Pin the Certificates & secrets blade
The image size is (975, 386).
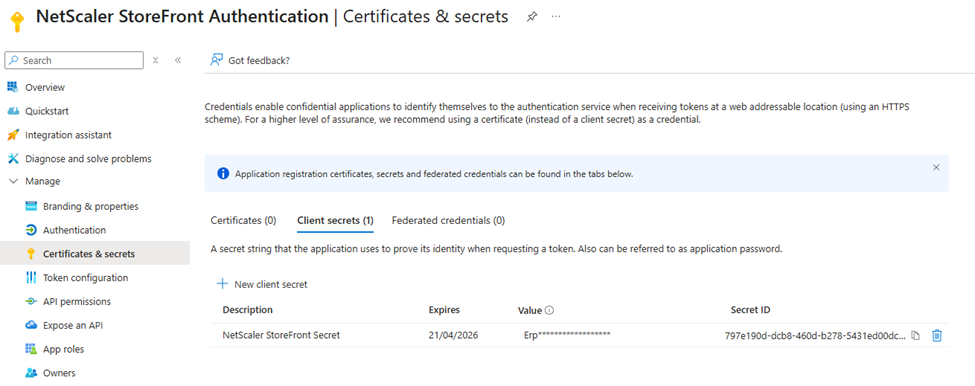532,17
